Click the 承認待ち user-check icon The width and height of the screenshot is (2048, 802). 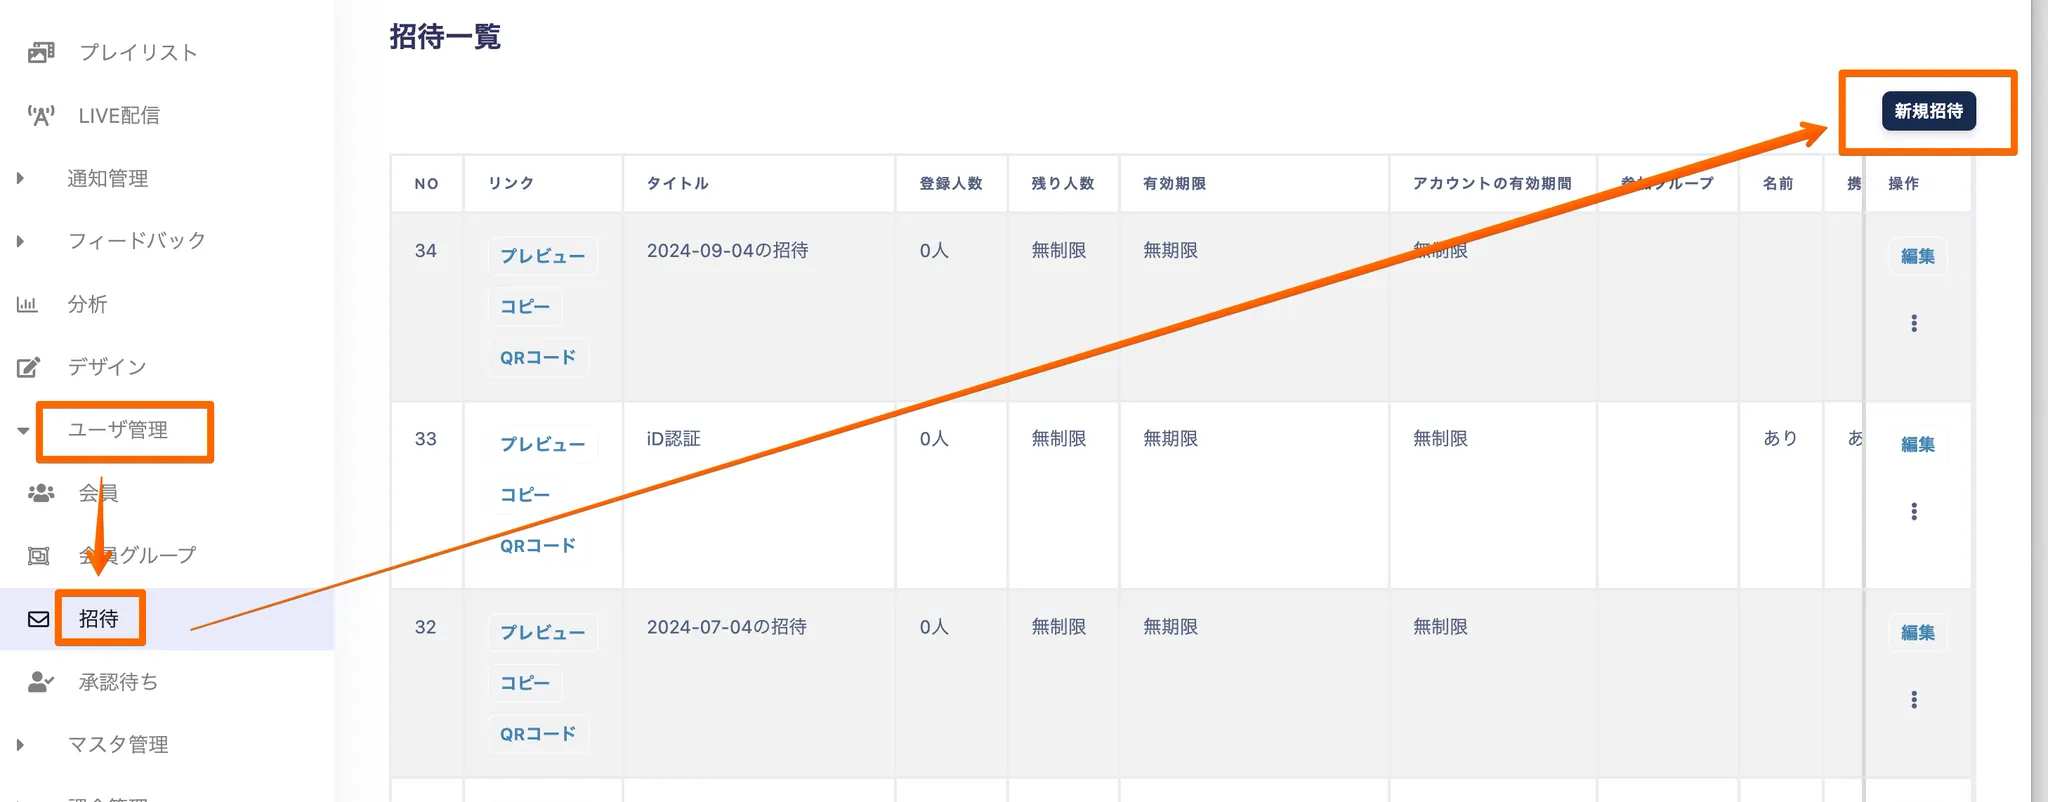click(x=41, y=682)
